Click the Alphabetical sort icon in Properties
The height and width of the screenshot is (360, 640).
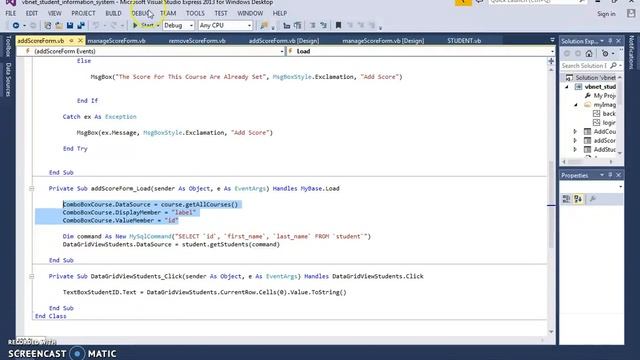coord(578,199)
